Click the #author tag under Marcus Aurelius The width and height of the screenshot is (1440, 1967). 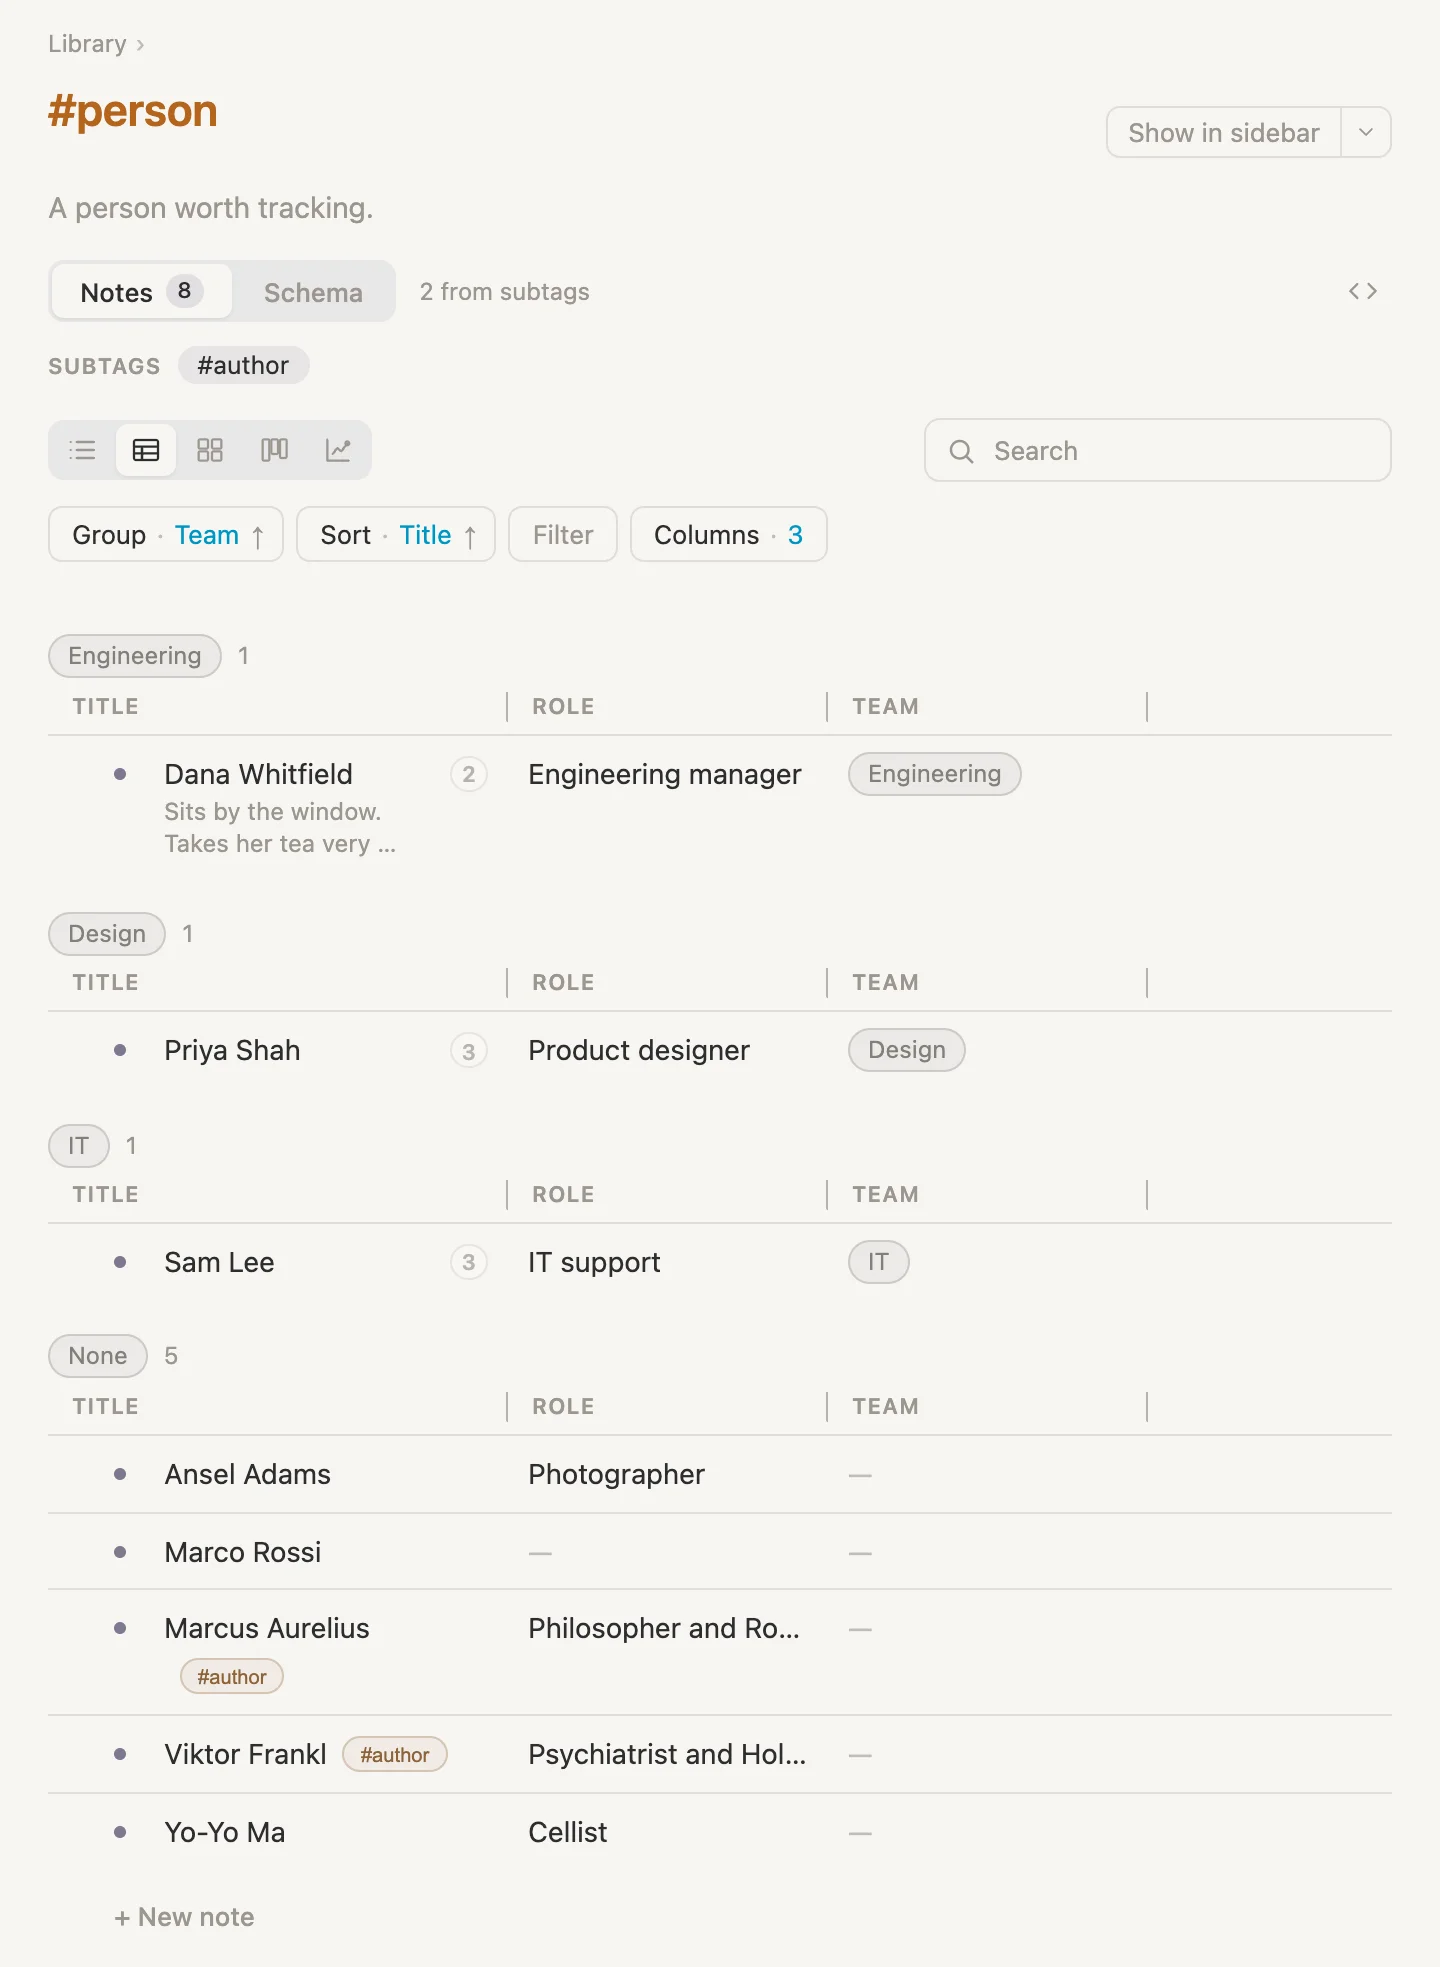(232, 1676)
